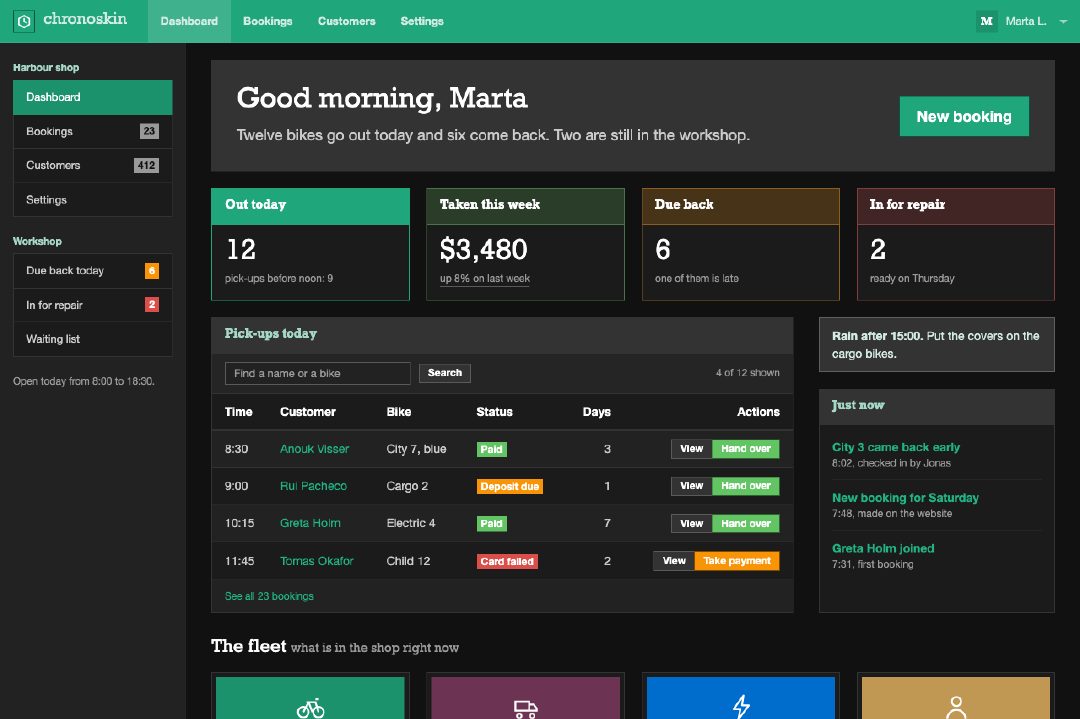Click the Customer column header
This screenshot has height=719, width=1080.
point(308,412)
